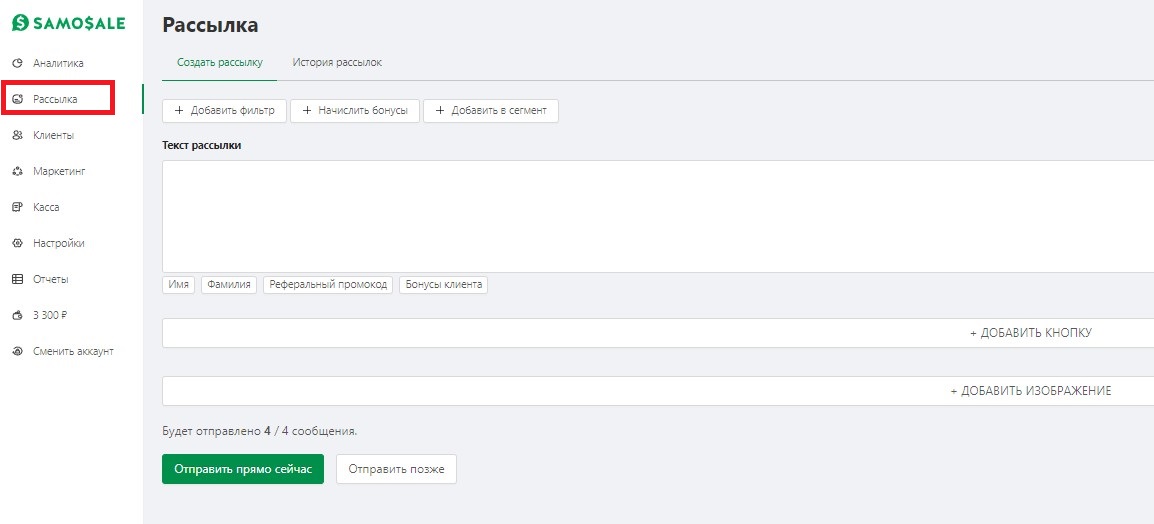Click the Настройки gear icon
Image resolution: width=1154 pixels, height=524 pixels.
(x=18, y=244)
